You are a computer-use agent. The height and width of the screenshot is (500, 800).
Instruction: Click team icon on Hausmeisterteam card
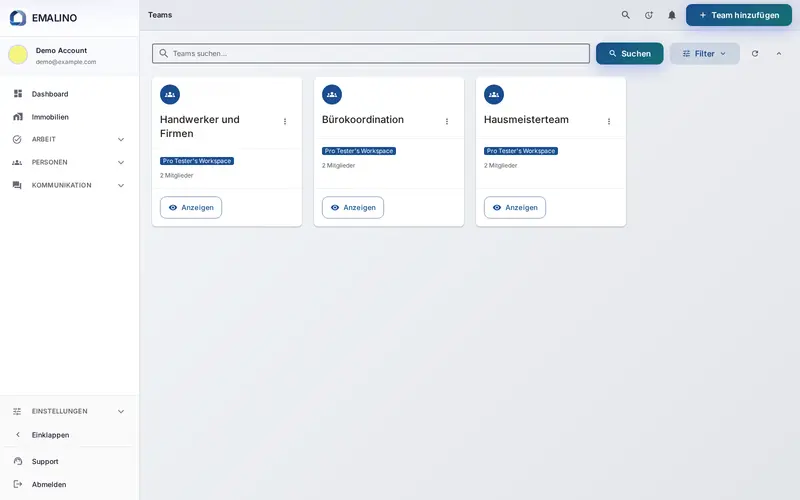pos(494,94)
